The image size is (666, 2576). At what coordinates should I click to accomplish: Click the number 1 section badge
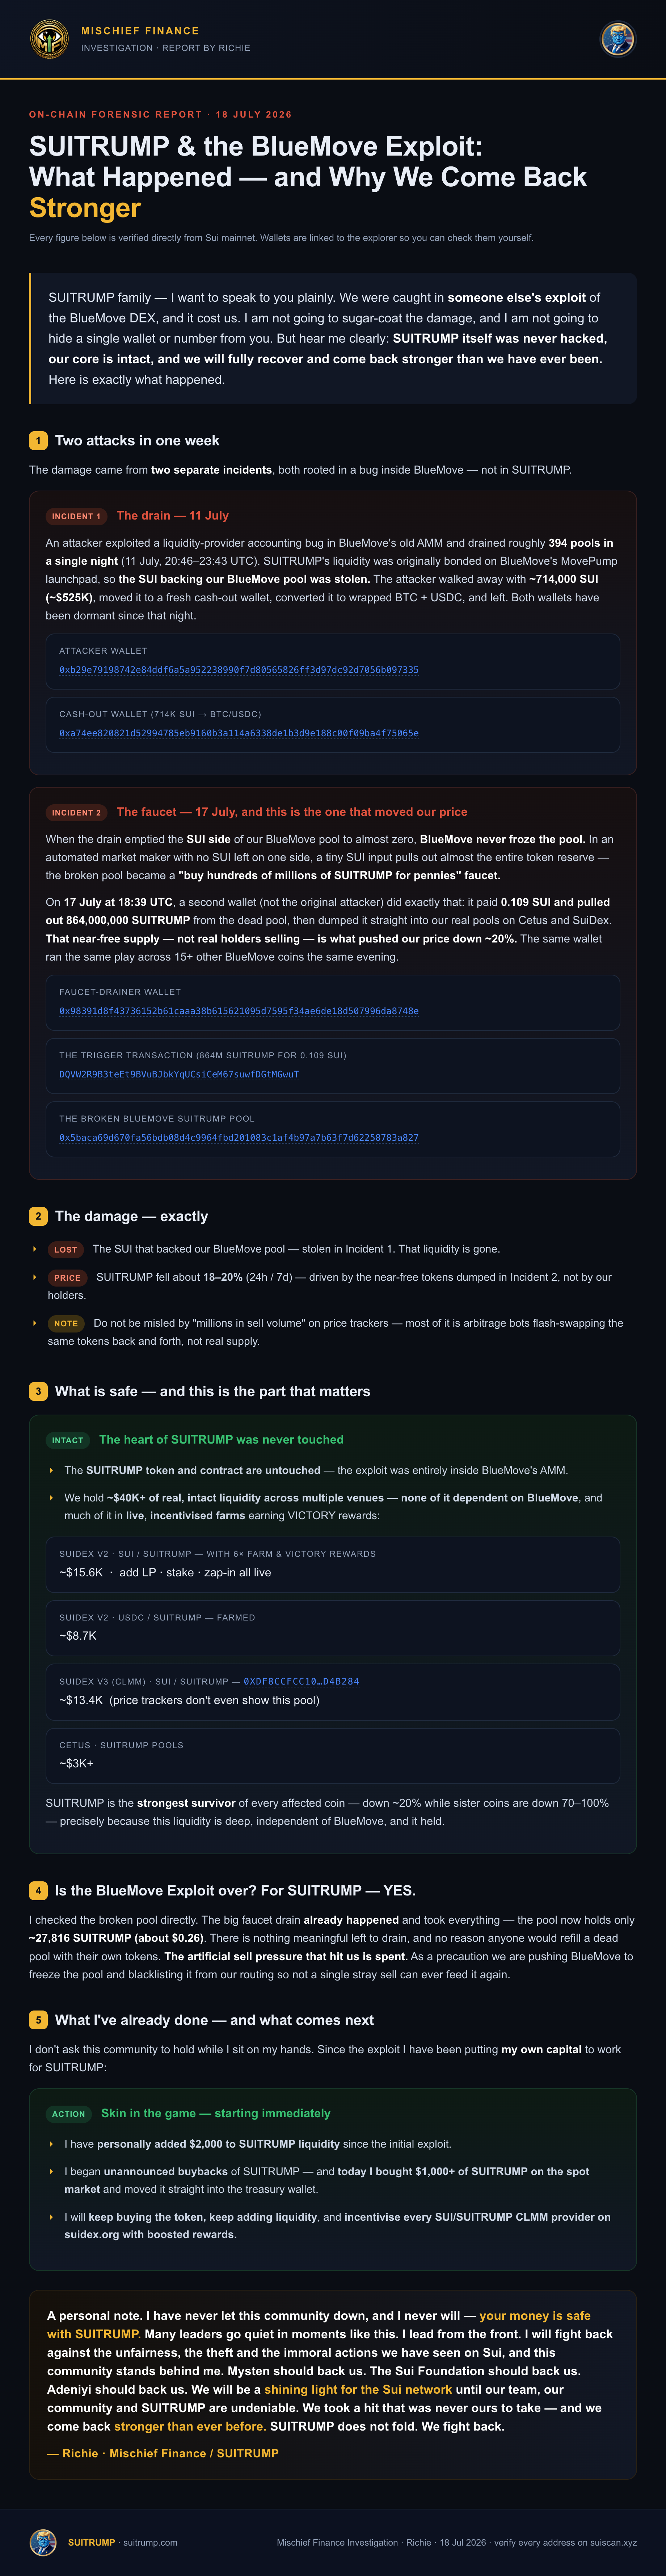point(38,440)
